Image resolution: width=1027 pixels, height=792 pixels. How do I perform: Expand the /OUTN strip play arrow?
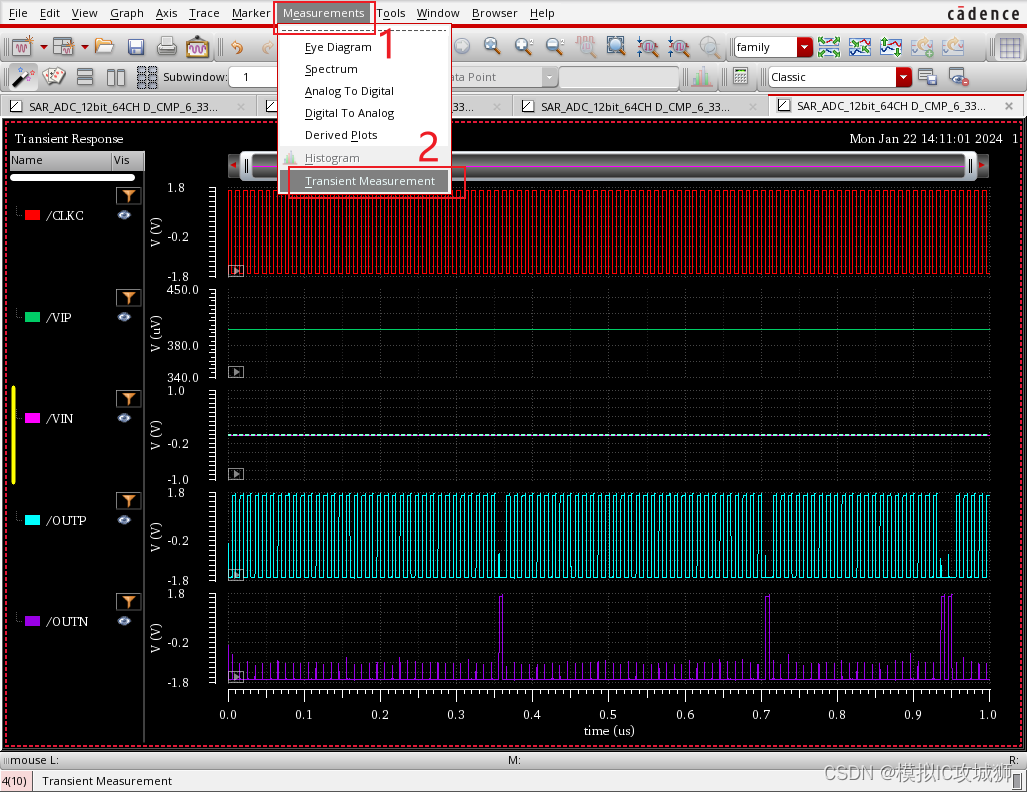(x=236, y=677)
